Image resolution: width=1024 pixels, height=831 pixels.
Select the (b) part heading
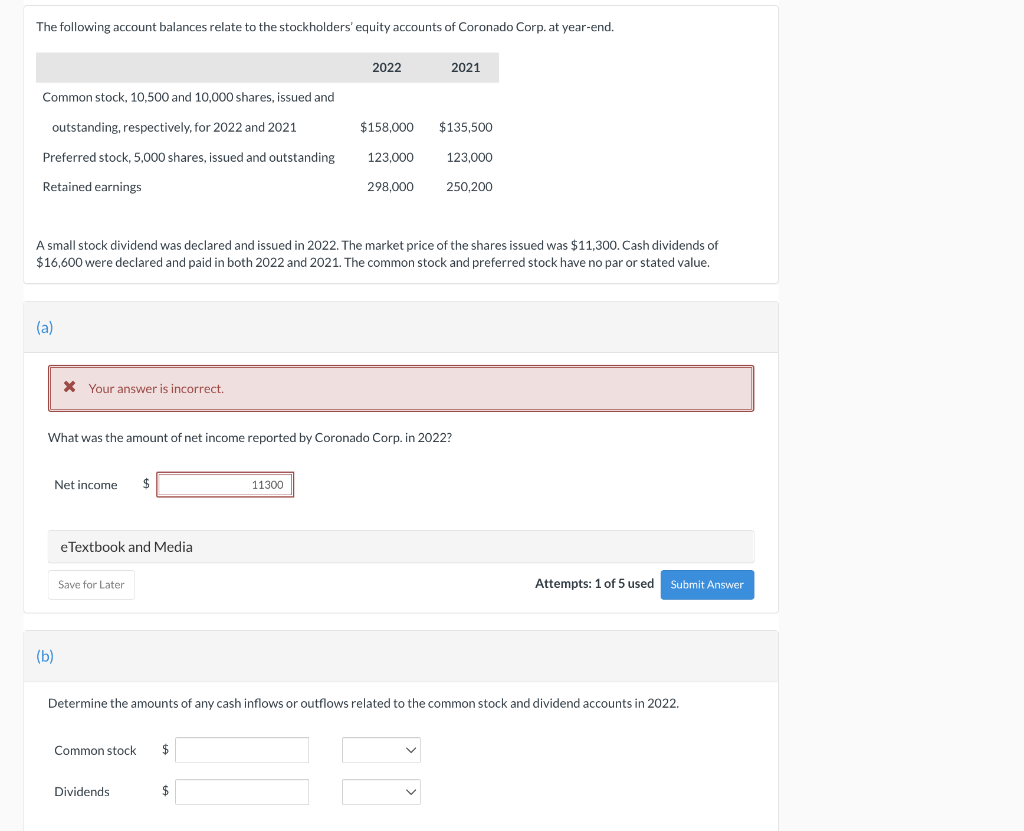point(45,656)
